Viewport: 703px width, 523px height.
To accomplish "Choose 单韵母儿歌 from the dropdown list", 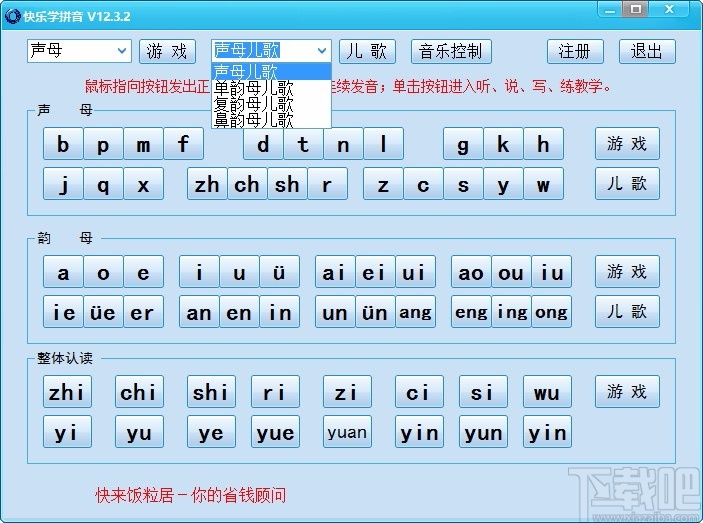I will point(271,88).
